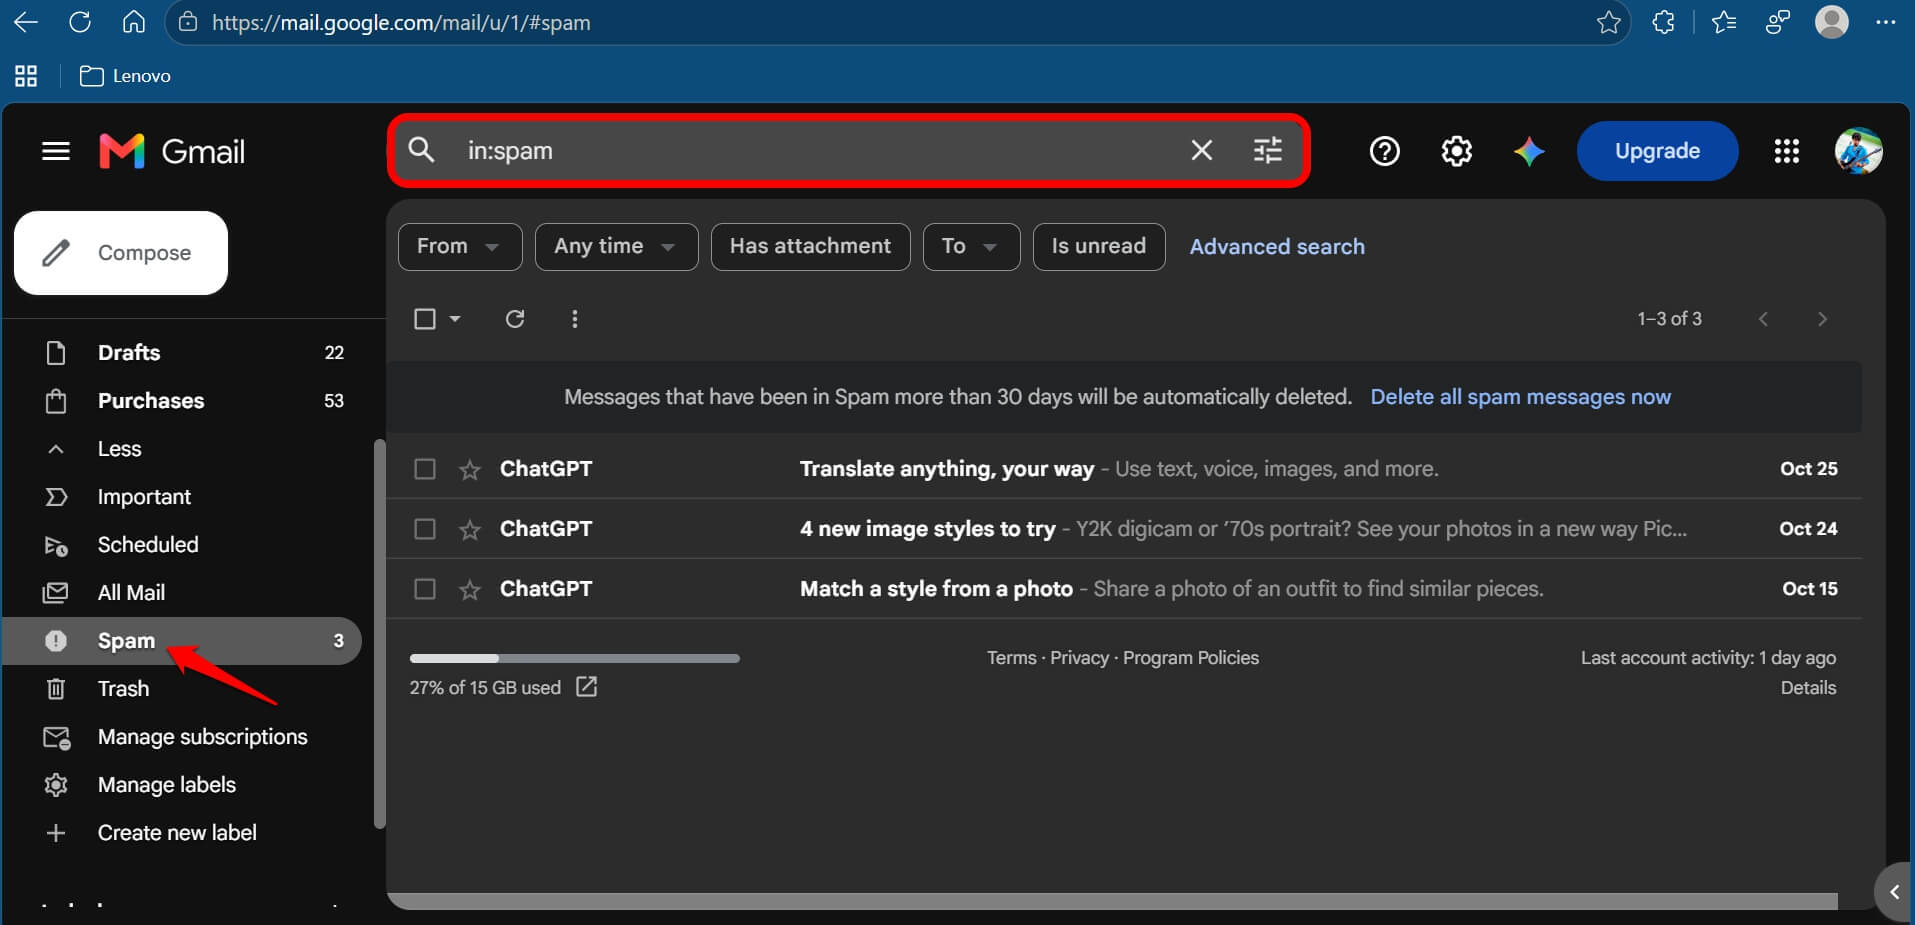Expand the To filter dropdown

(971, 247)
